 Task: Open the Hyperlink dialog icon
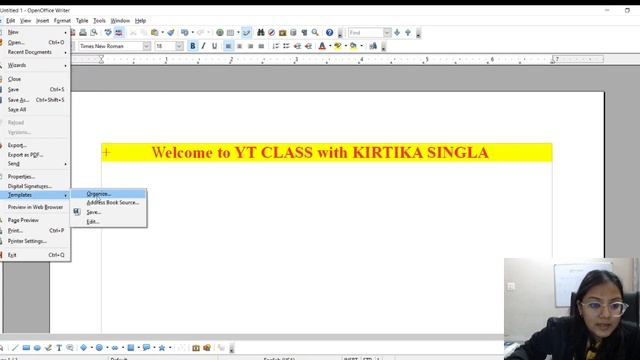[x=220, y=33]
